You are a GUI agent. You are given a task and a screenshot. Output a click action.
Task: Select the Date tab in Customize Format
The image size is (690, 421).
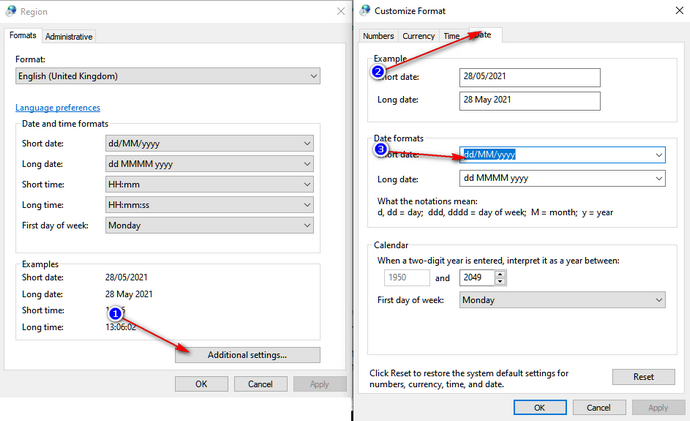(485, 35)
